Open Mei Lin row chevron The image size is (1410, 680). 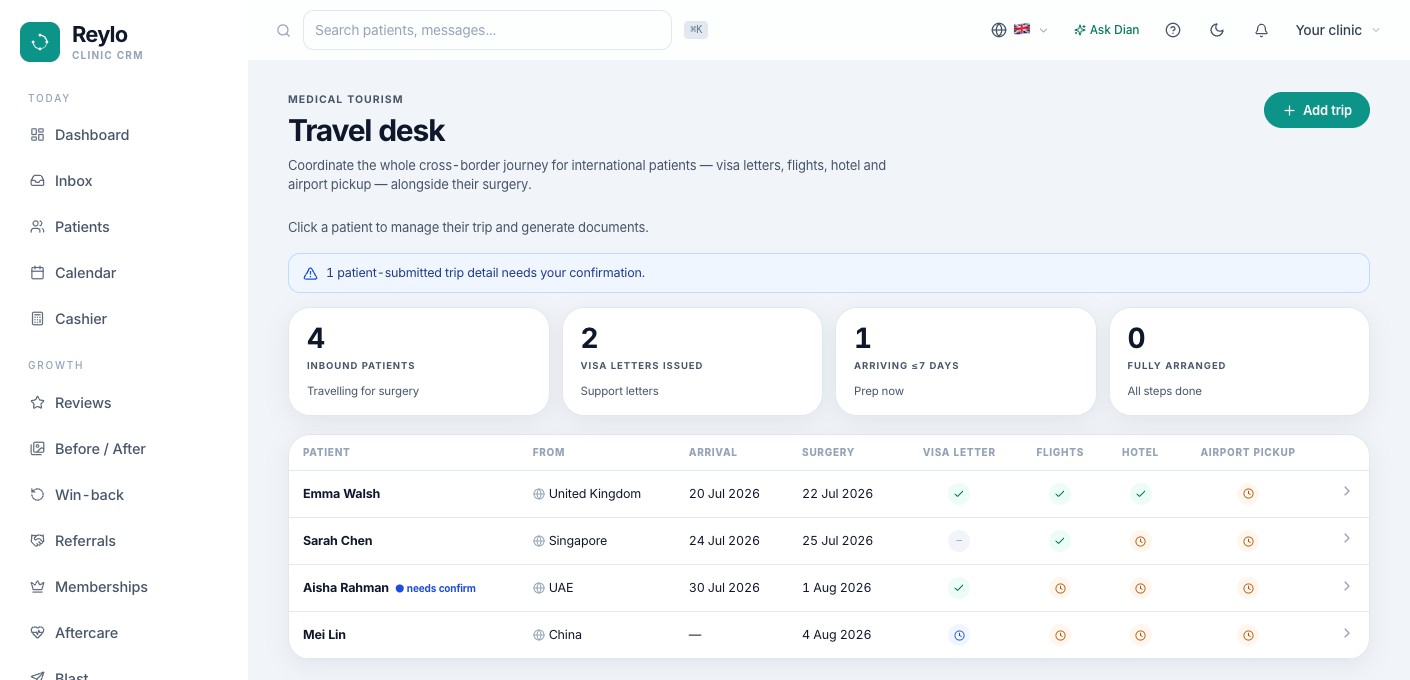(x=1347, y=633)
